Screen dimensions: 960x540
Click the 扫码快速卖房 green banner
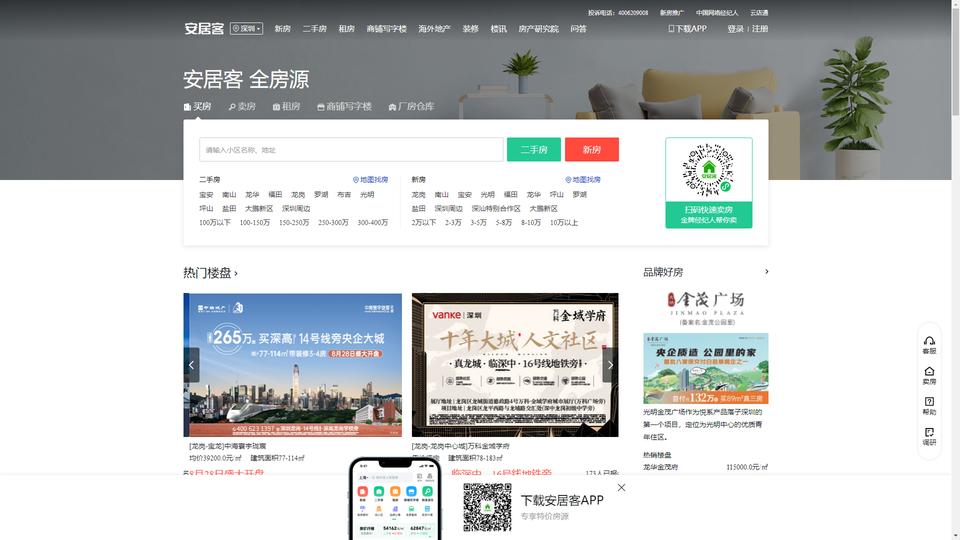[x=709, y=214]
